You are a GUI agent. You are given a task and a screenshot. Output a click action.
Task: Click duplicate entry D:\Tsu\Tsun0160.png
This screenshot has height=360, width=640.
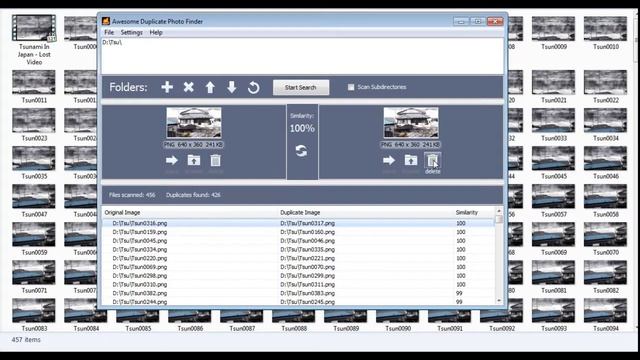click(307, 232)
